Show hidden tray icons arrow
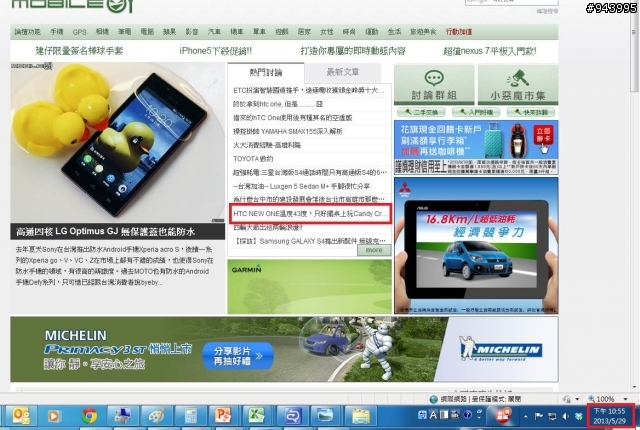640x430 pixels. point(525,417)
